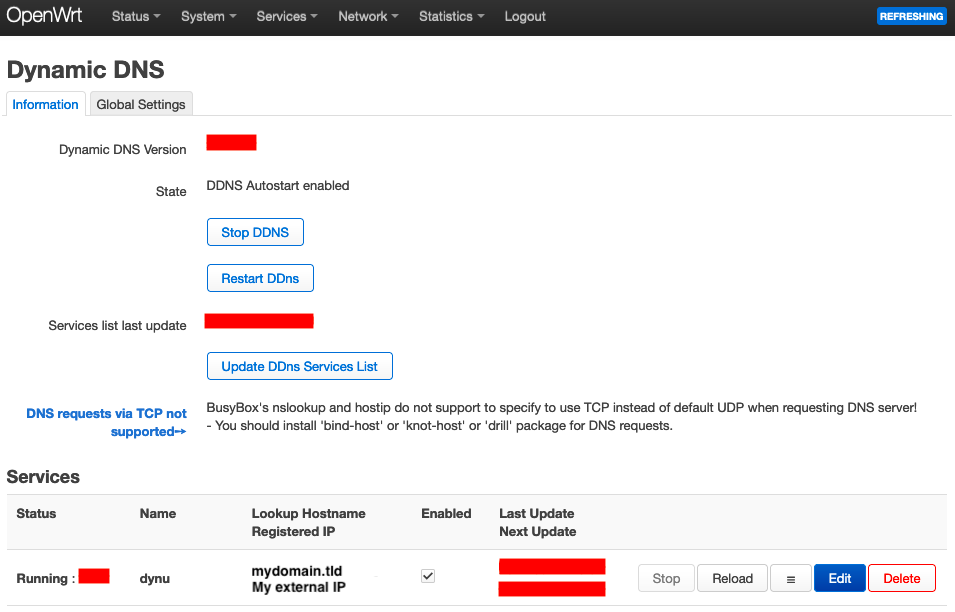Click Stop button for dynu service
Image resolution: width=955 pixels, height=612 pixels.
click(666, 578)
